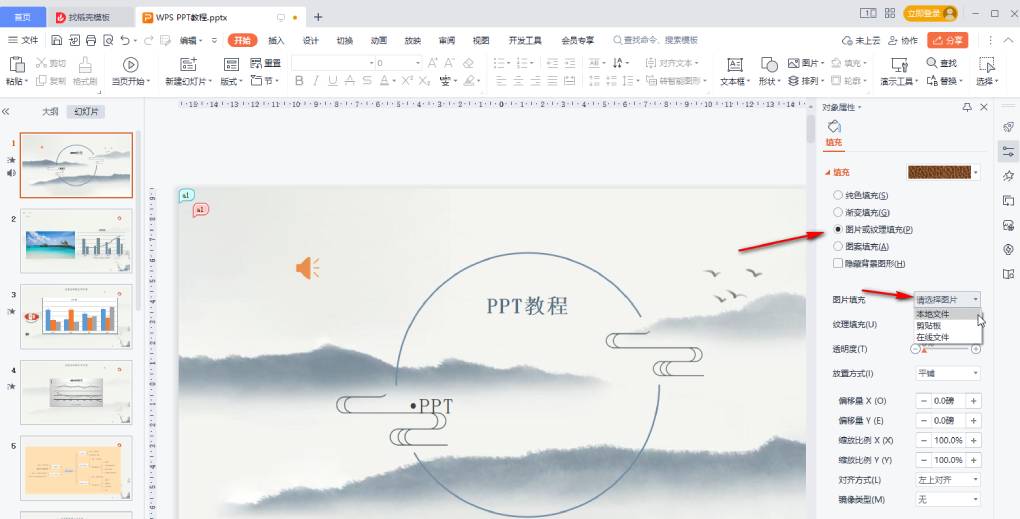Open the Animation (动画) ribbon tab
This screenshot has width=1020, height=519.
point(379,40)
